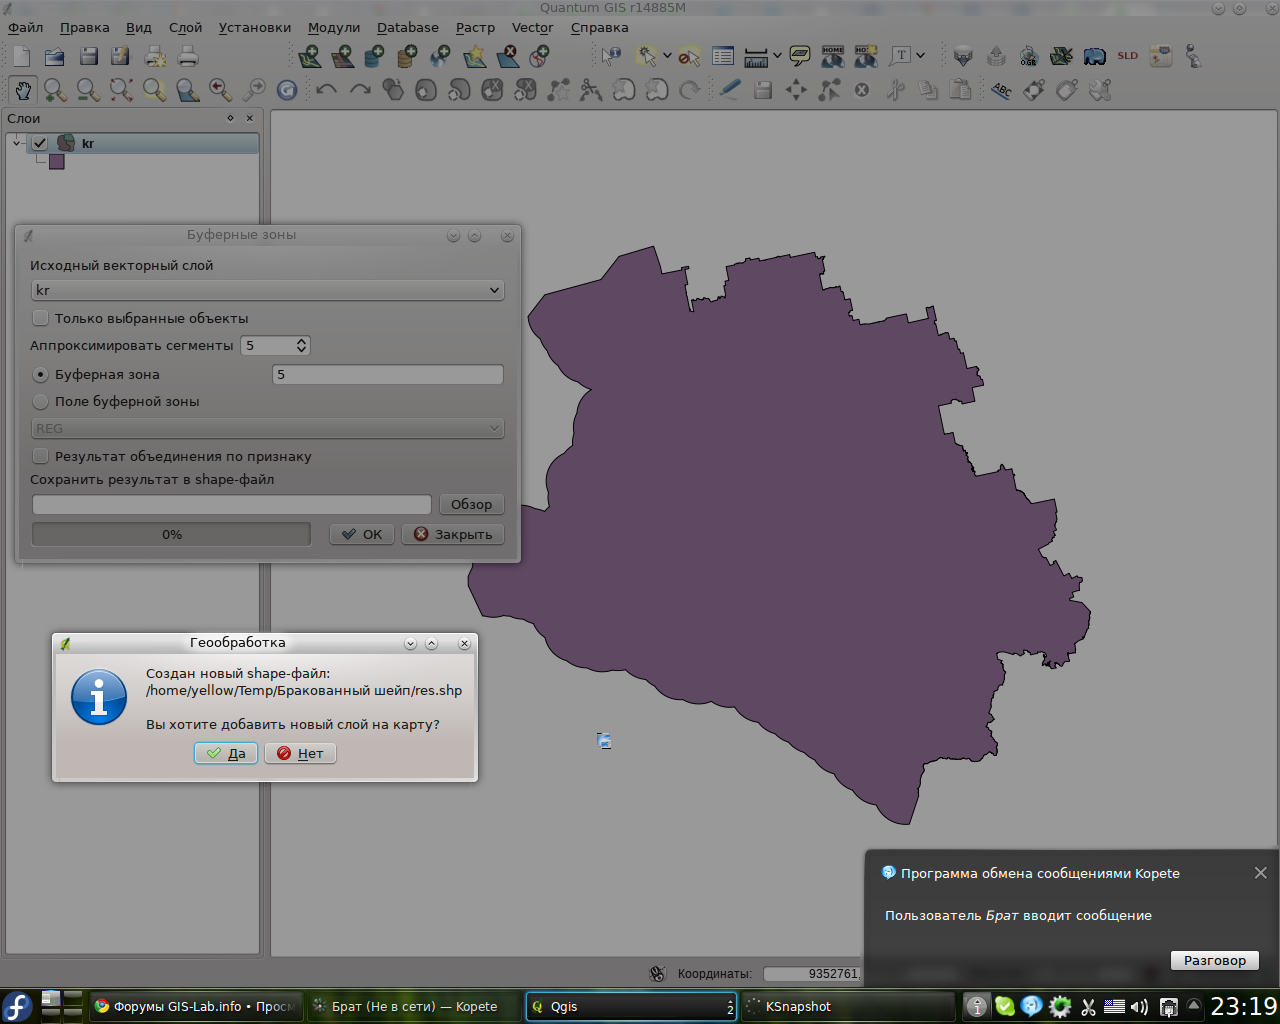Click the Add Vector Layer icon
1280x1024 pixels.
310,57
